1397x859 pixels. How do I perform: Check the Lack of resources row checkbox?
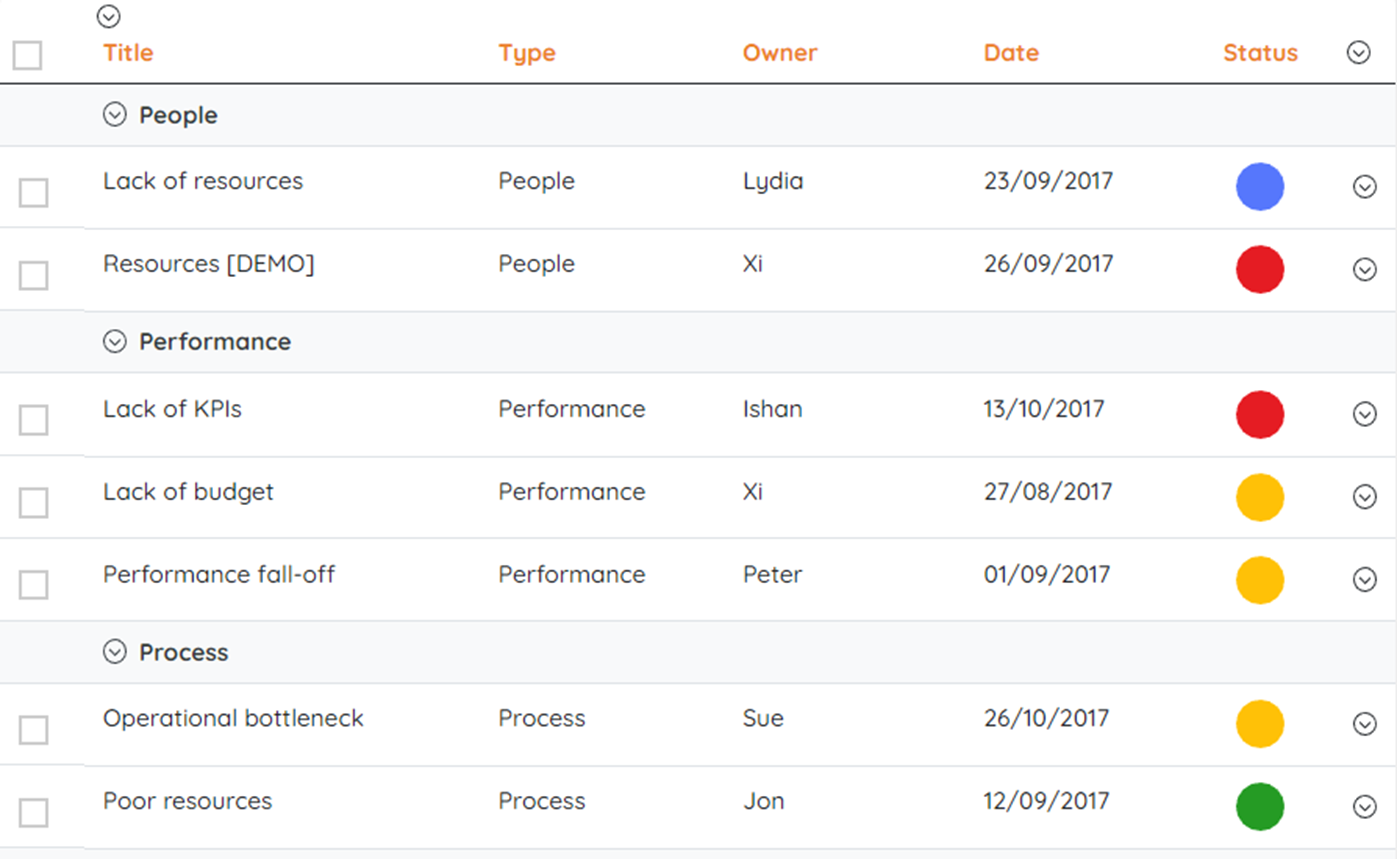pos(34,193)
